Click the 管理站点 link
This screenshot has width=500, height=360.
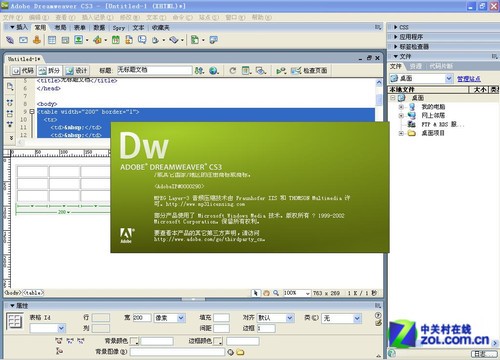tap(468, 79)
